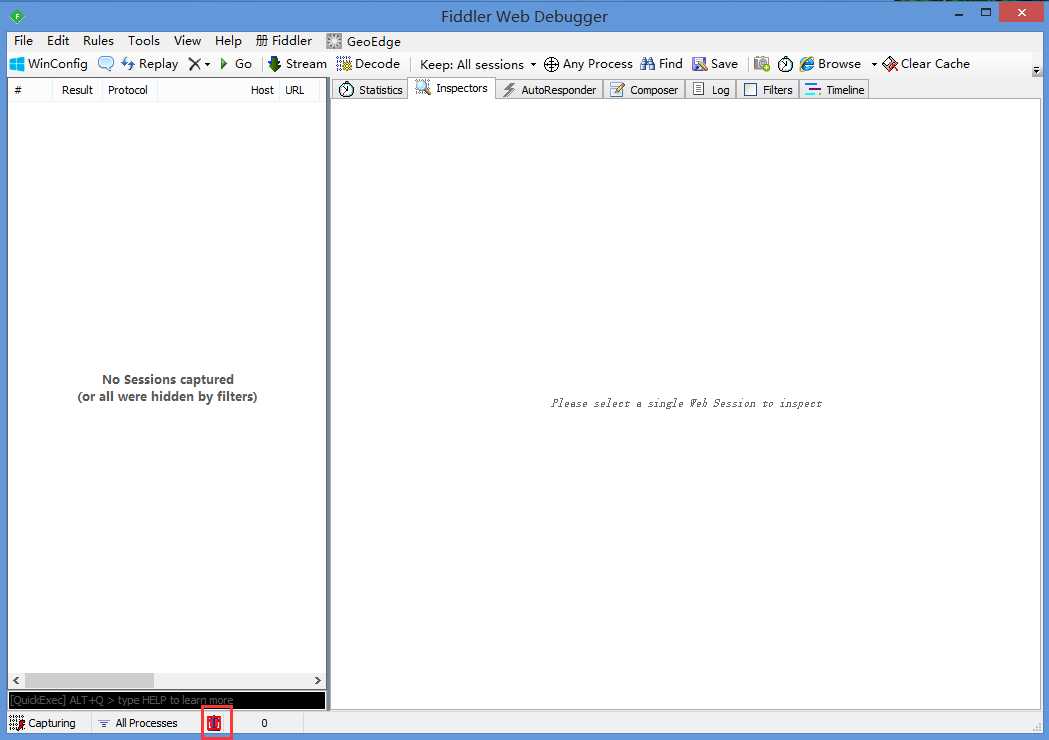The height and width of the screenshot is (740, 1049).
Task: Expand the toolbar overflow arrow
Action: click(1036, 70)
